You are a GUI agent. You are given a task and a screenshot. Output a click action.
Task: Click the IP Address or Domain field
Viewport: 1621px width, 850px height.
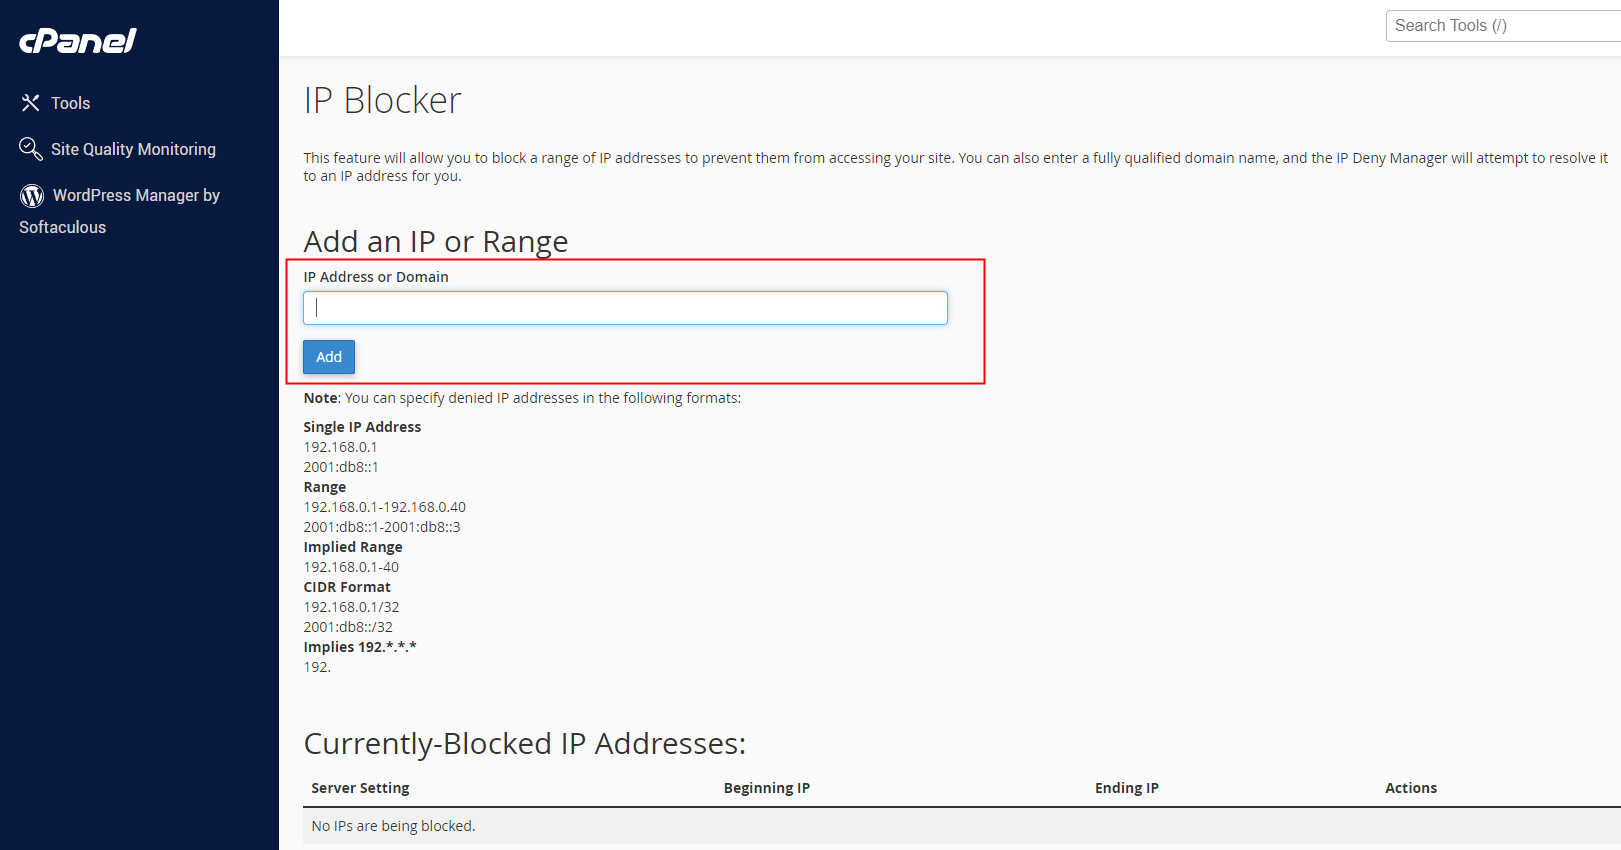tap(625, 308)
